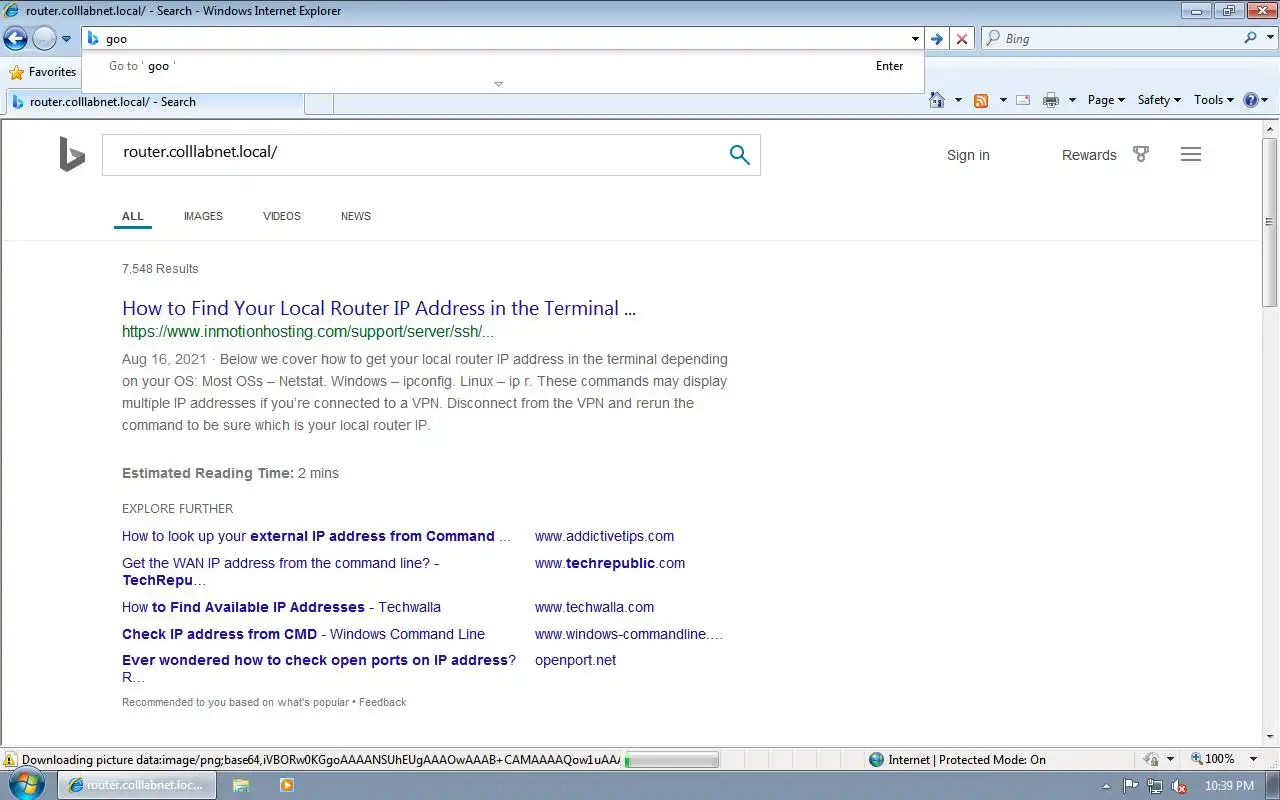Image resolution: width=1280 pixels, height=800 pixels.
Task: Switch to the VIDEOS tab
Action: click(x=282, y=216)
